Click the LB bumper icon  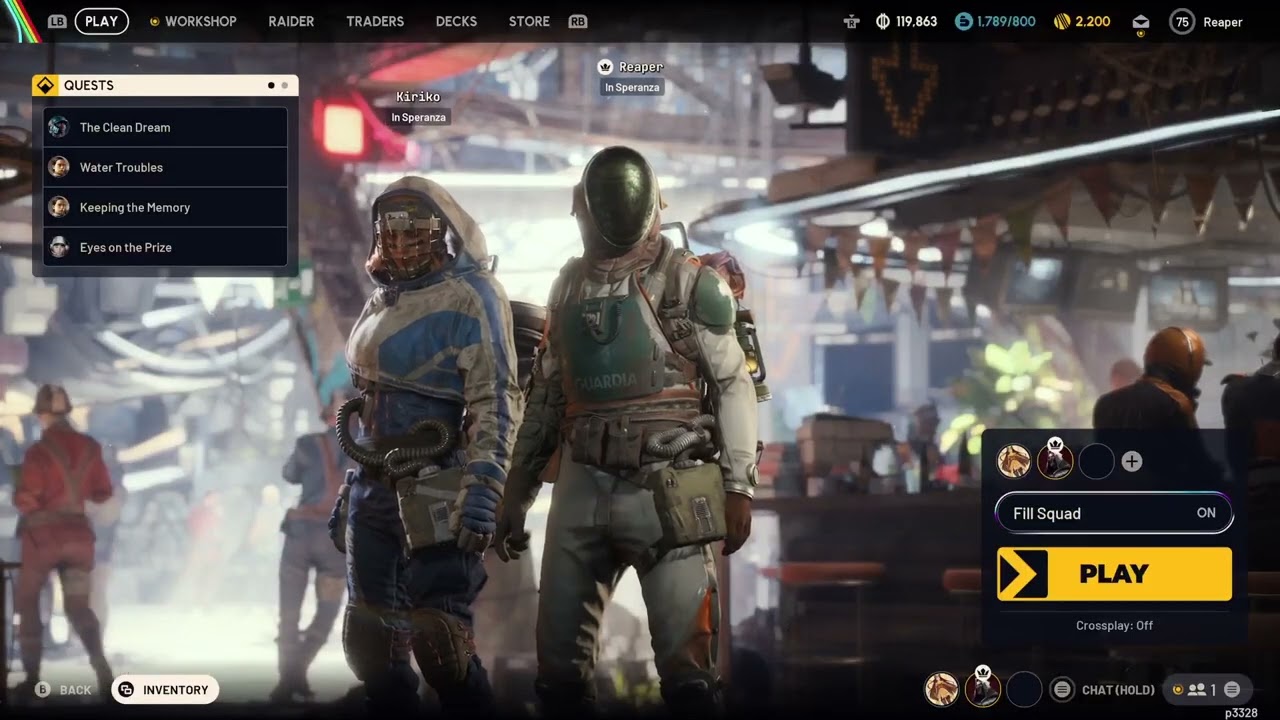pyautogui.click(x=57, y=21)
